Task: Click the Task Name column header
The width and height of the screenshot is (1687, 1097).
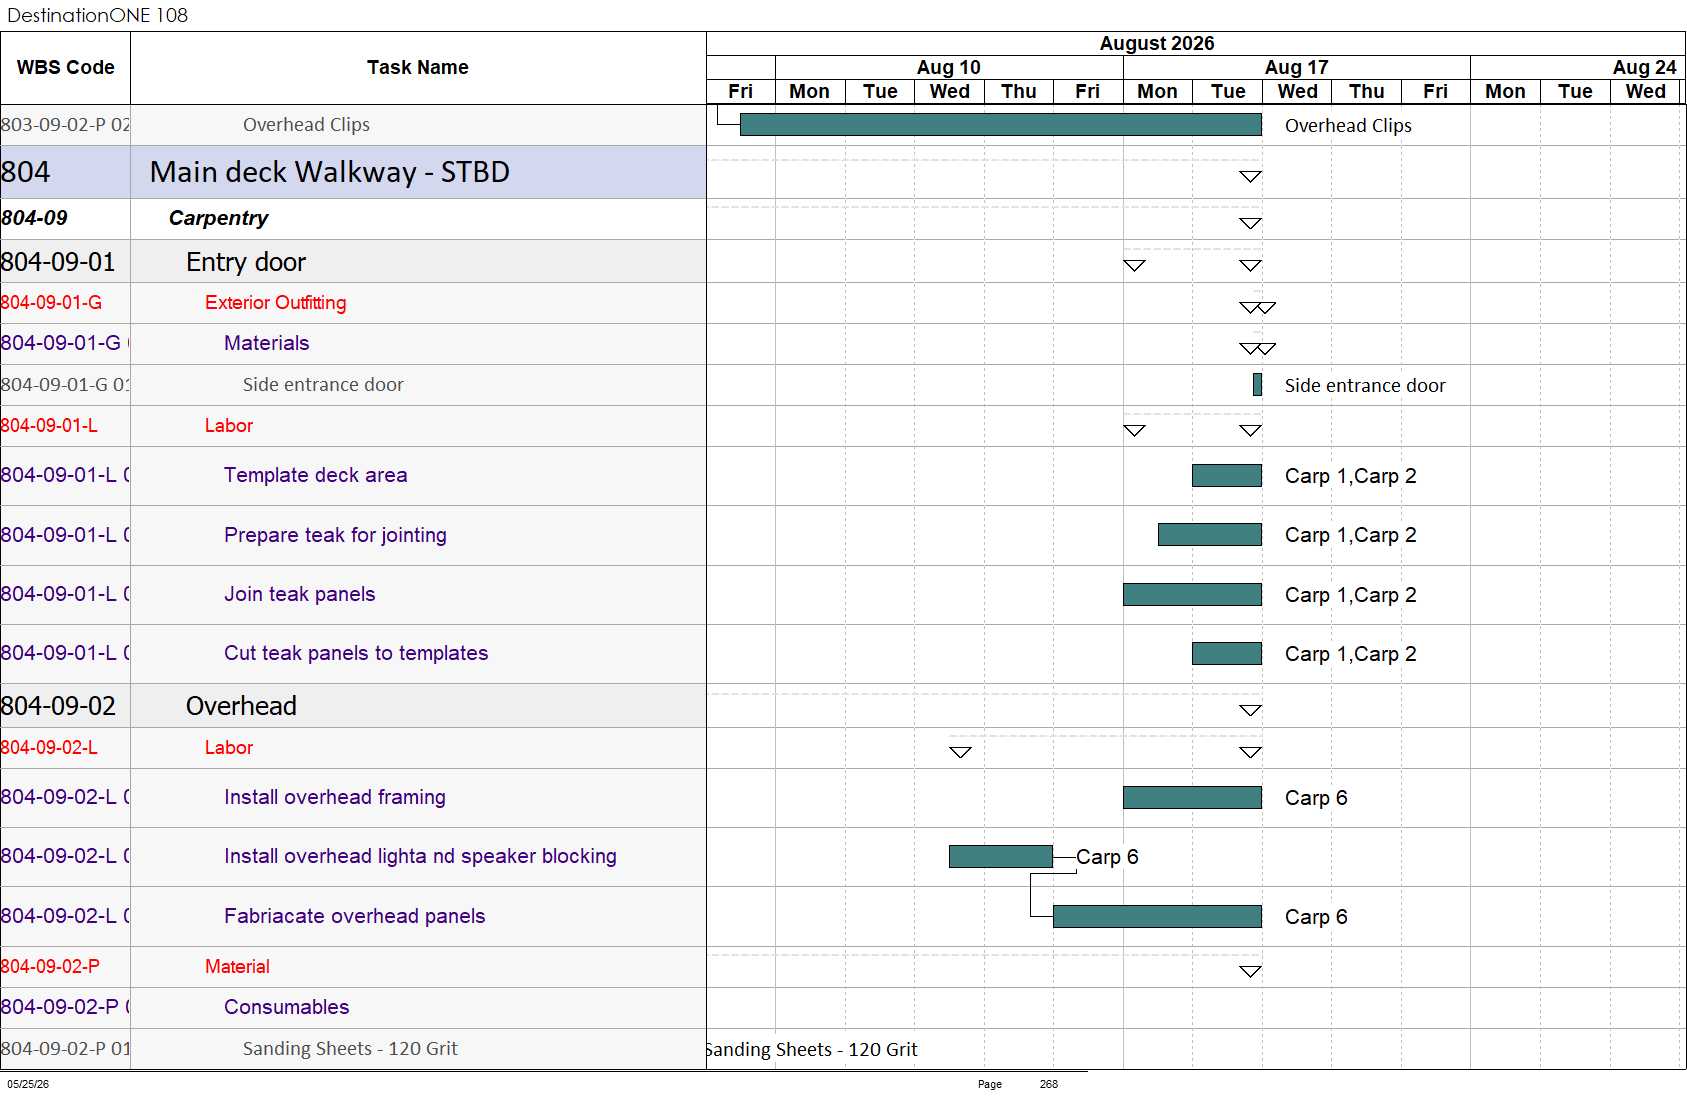Action: coord(418,68)
